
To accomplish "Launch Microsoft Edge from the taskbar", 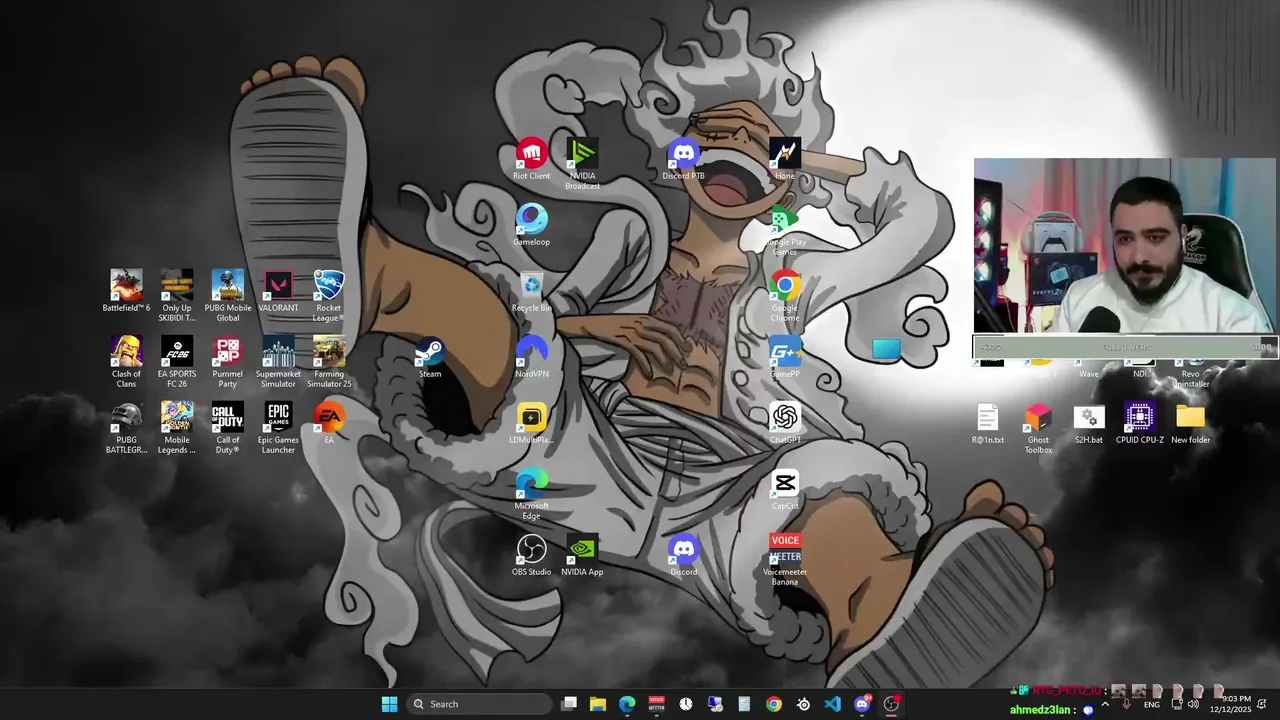I will point(627,704).
